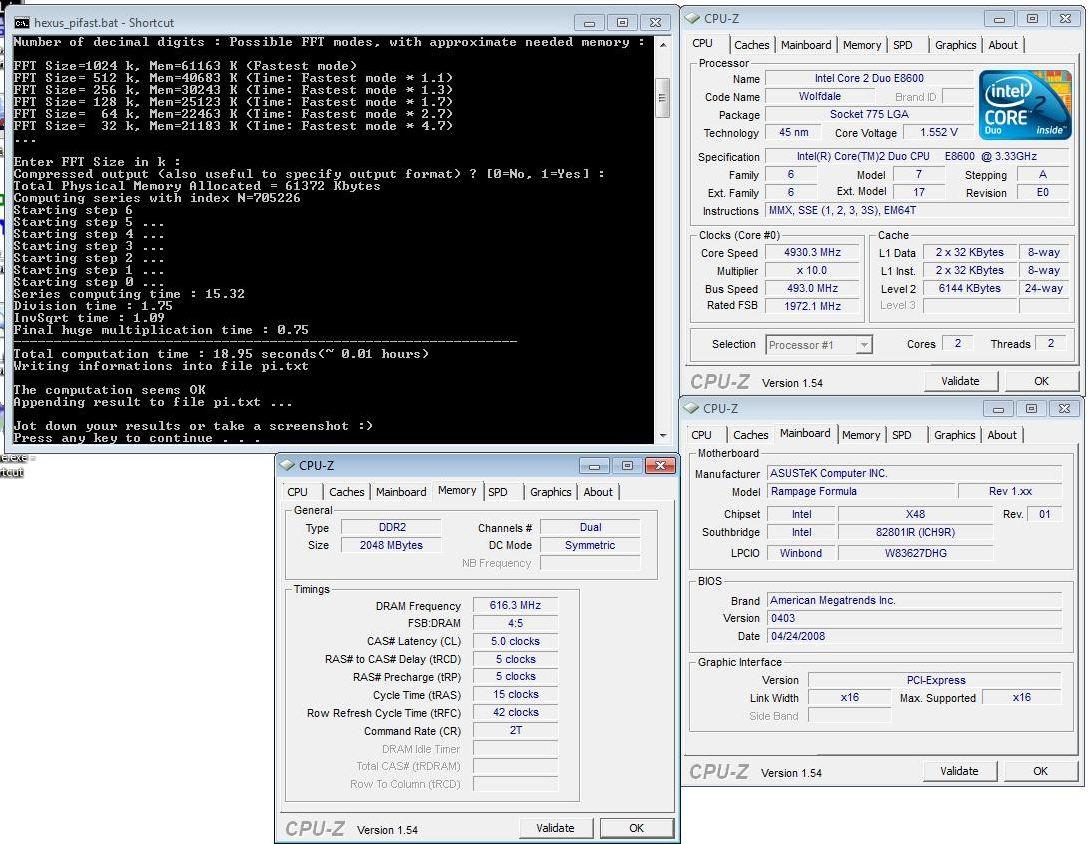Select the CPU tab in Mainboard window
The image size is (1090, 844).
(x=701, y=435)
